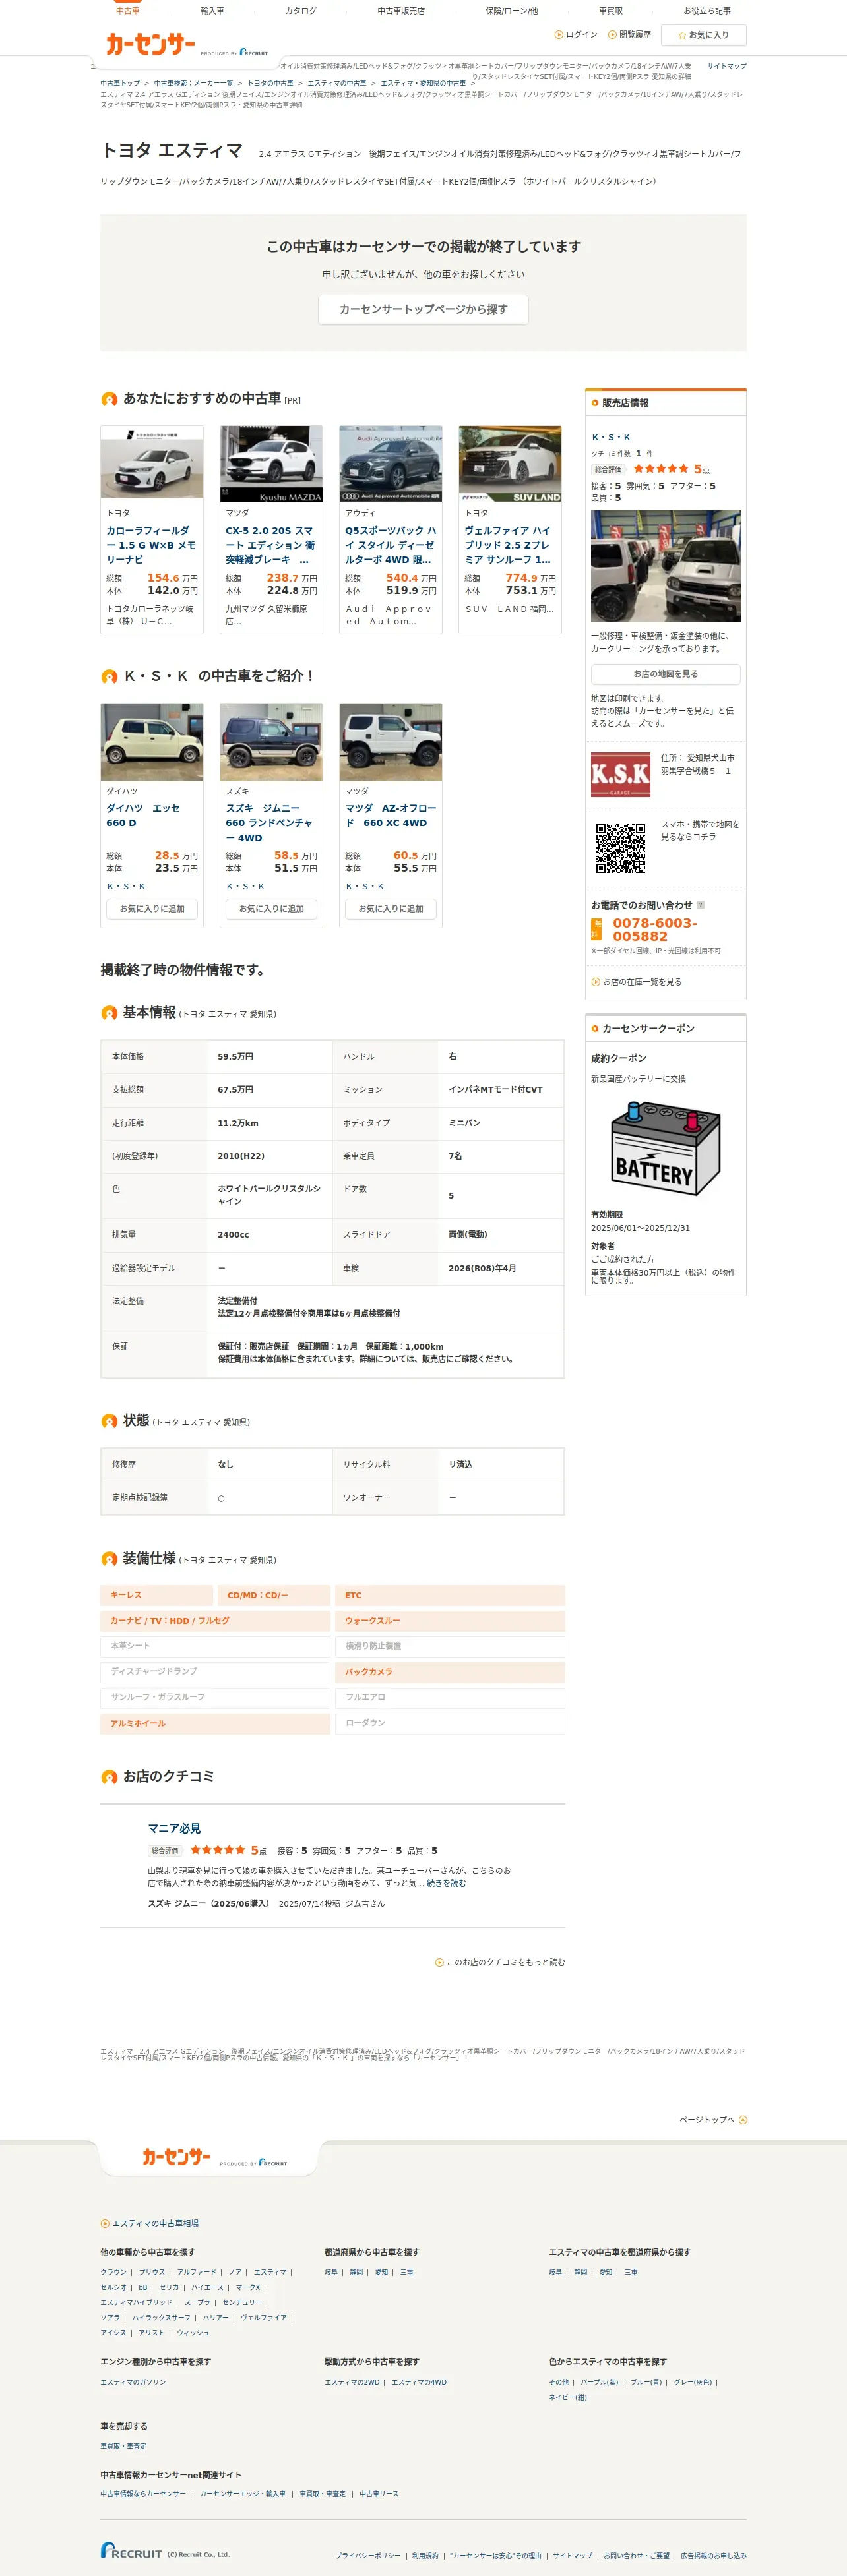The height and width of the screenshot is (2576, 847).
Task: Click 岐阜 under 都道府県から中古車を探す
Action: click(331, 2272)
